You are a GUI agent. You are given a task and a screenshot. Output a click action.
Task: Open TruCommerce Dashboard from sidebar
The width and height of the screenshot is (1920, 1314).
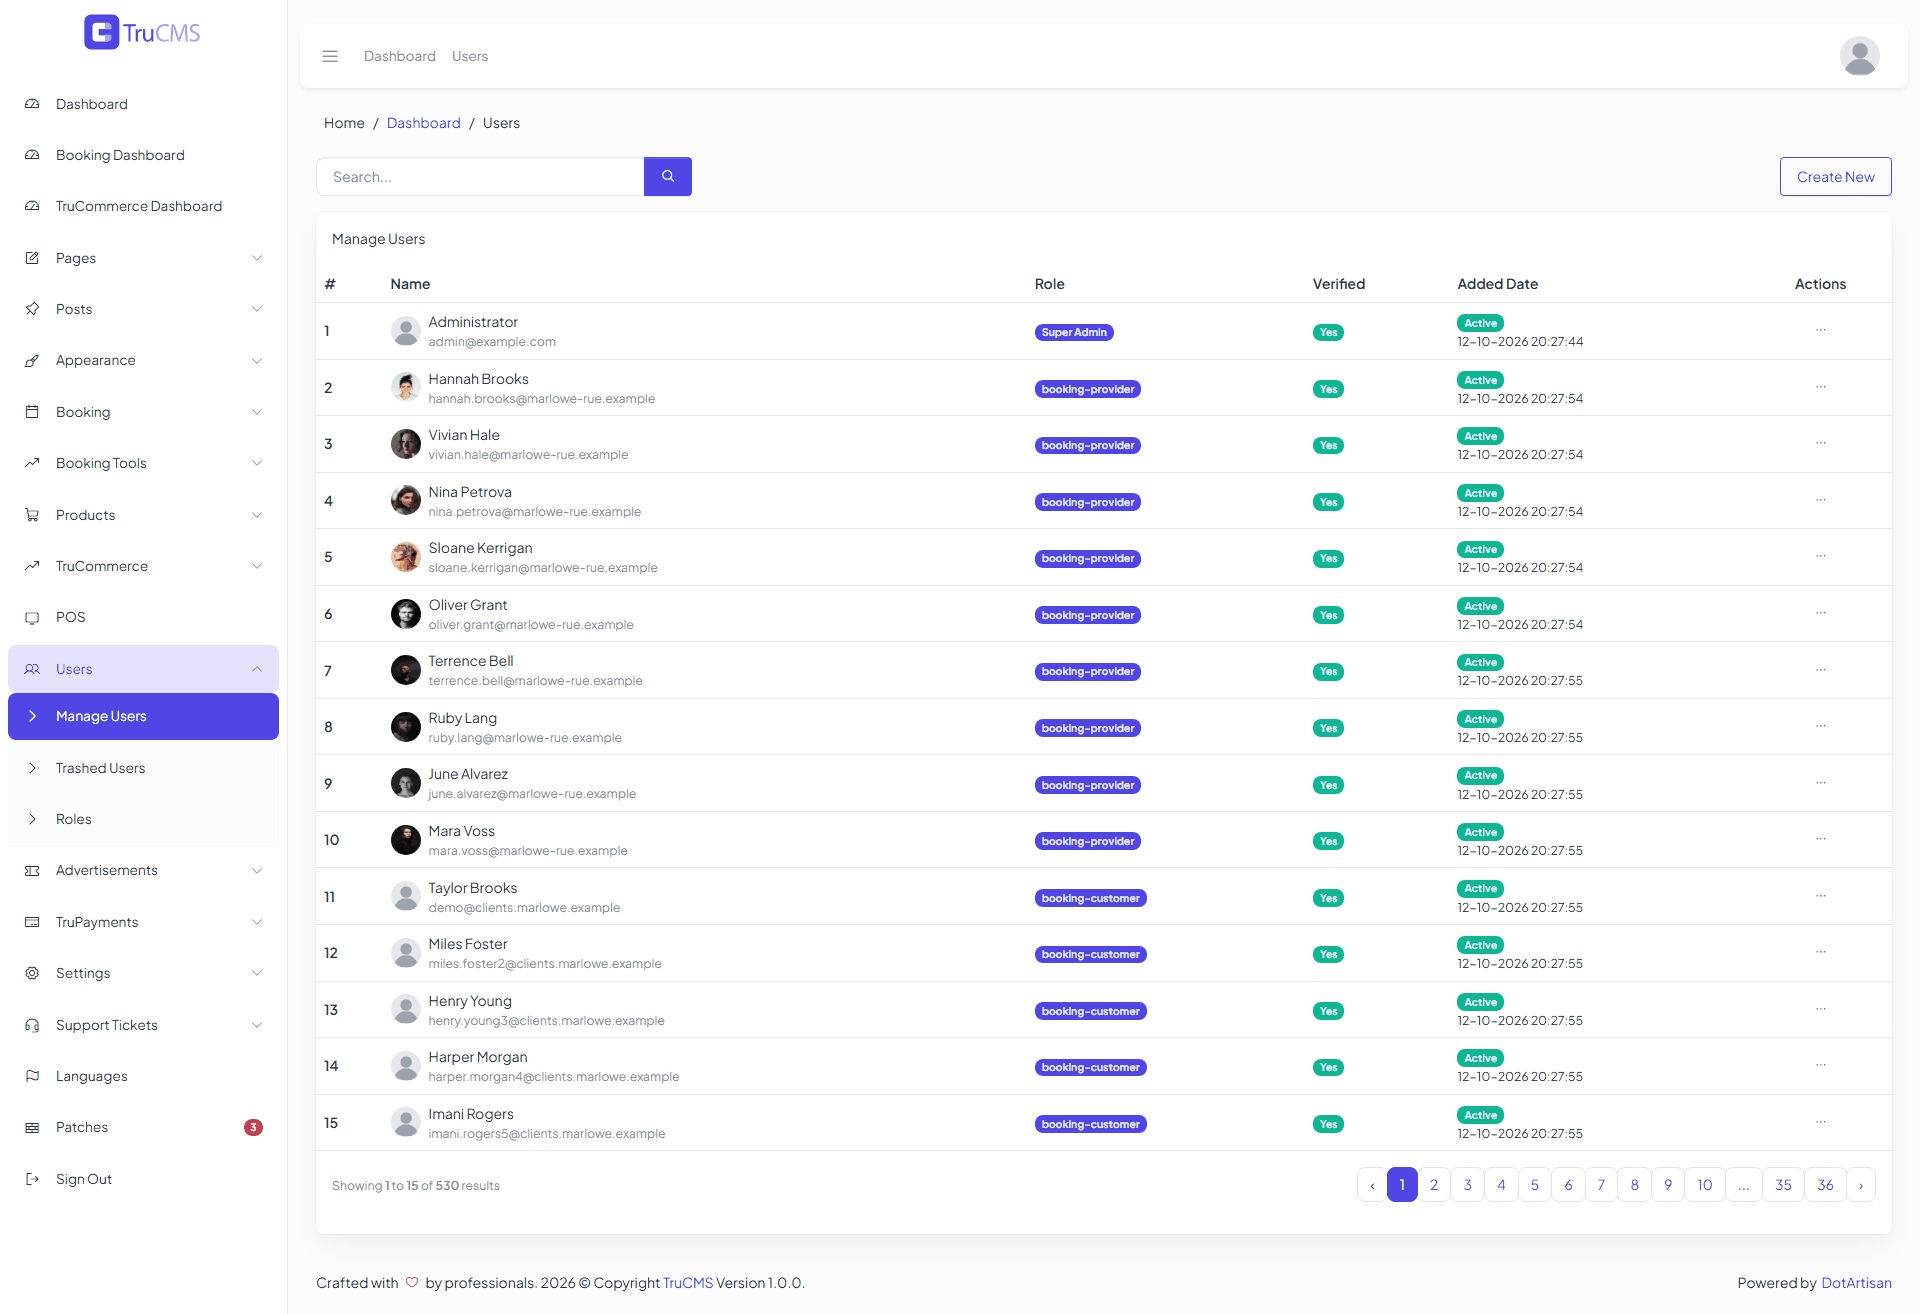[x=143, y=206]
